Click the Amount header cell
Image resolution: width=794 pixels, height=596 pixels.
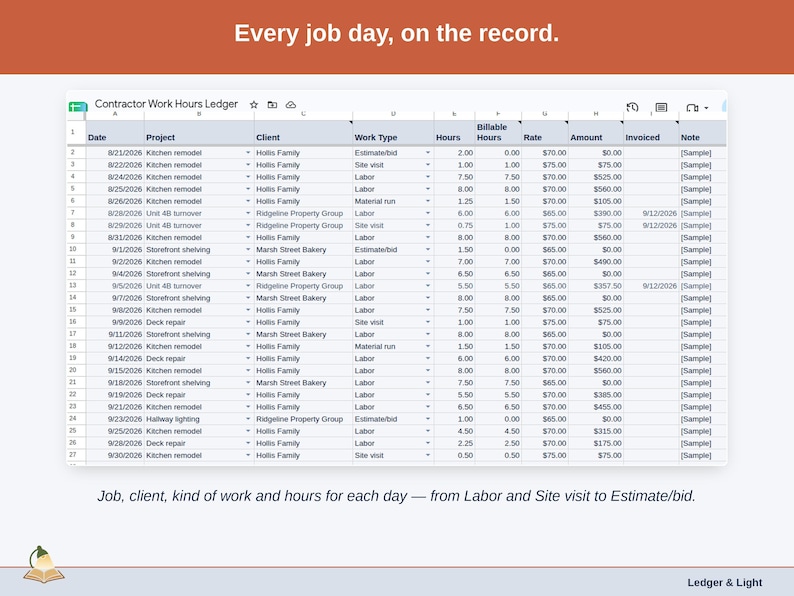tap(596, 133)
